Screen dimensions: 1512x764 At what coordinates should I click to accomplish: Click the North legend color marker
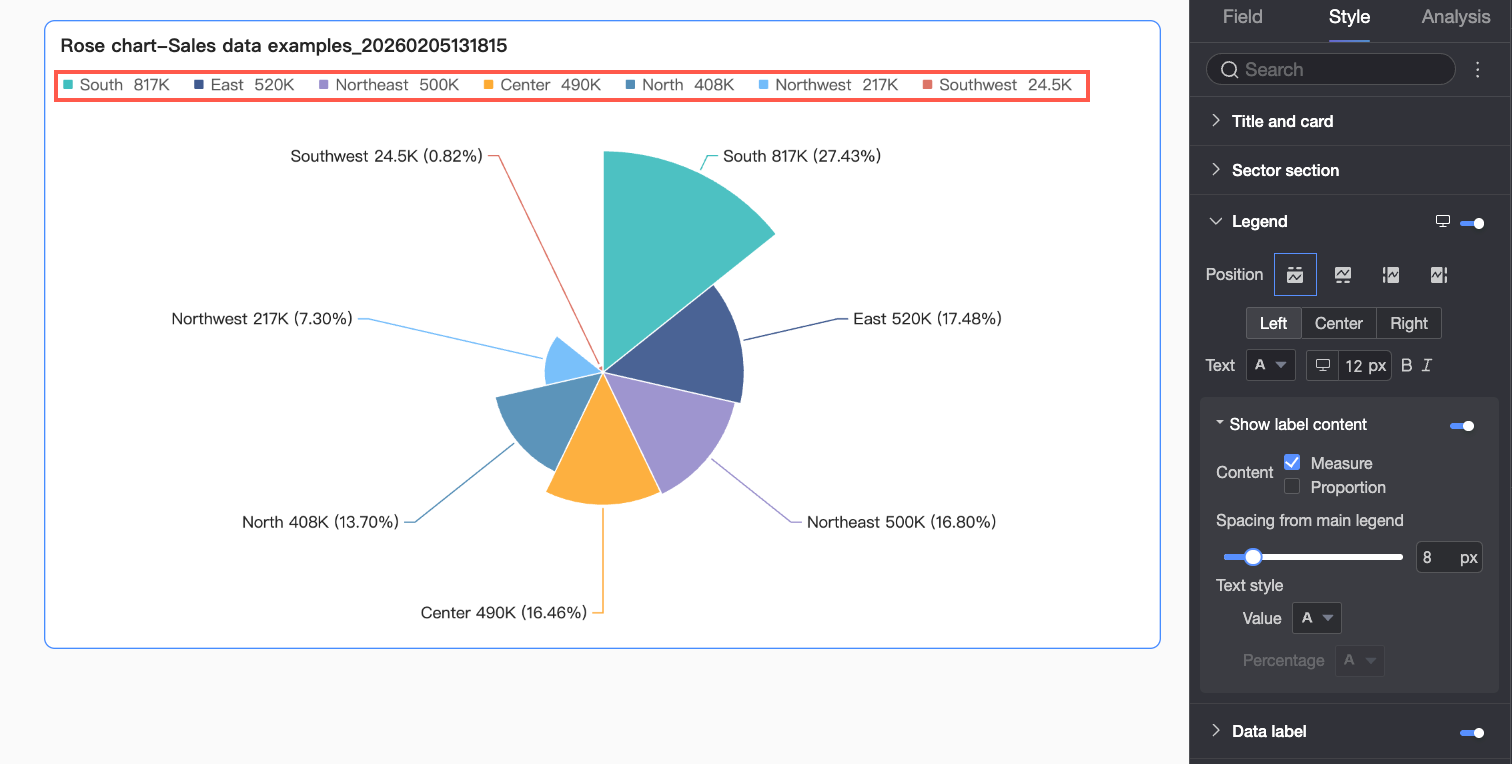click(x=630, y=85)
